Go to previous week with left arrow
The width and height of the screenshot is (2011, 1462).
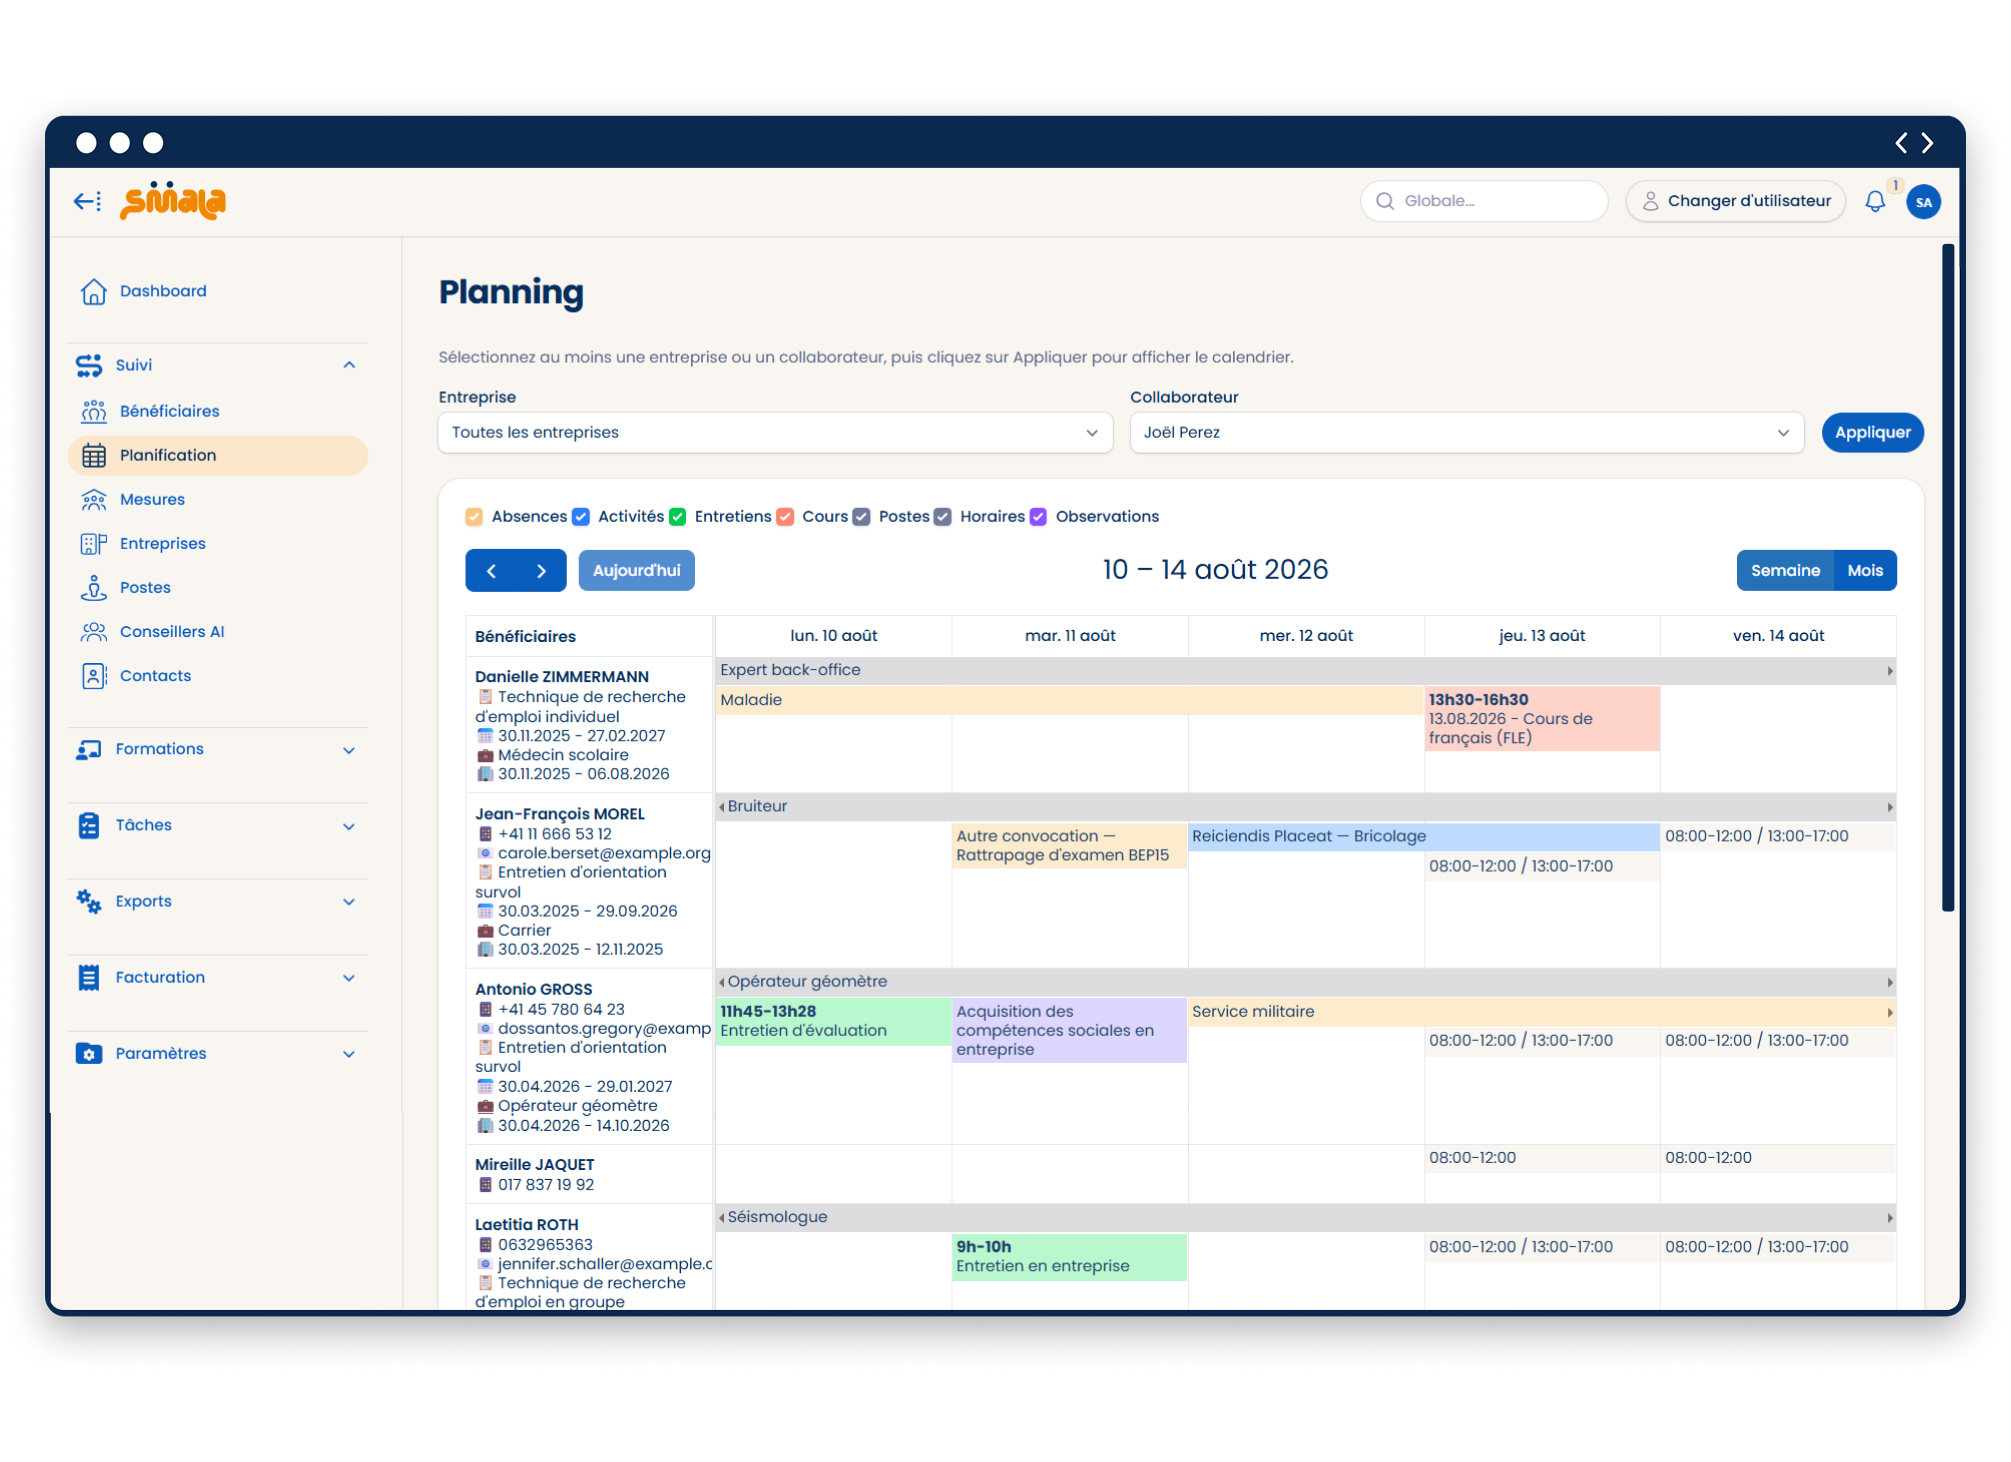point(491,571)
